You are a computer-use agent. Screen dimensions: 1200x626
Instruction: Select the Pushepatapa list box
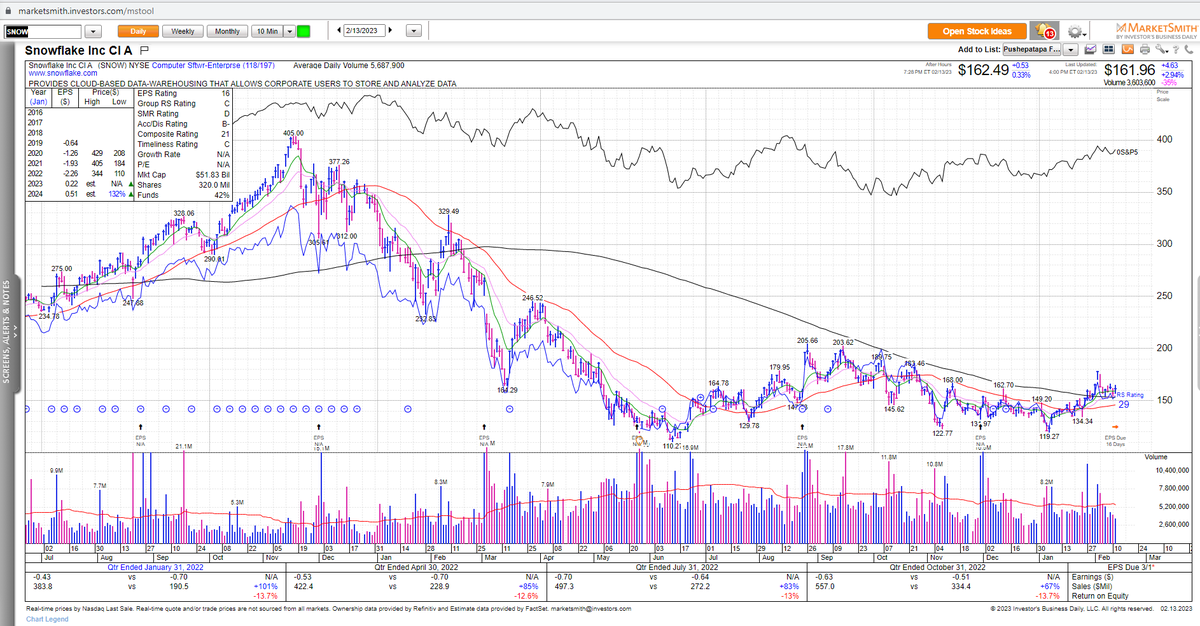pyautogui.click(x=1033, y=49)
